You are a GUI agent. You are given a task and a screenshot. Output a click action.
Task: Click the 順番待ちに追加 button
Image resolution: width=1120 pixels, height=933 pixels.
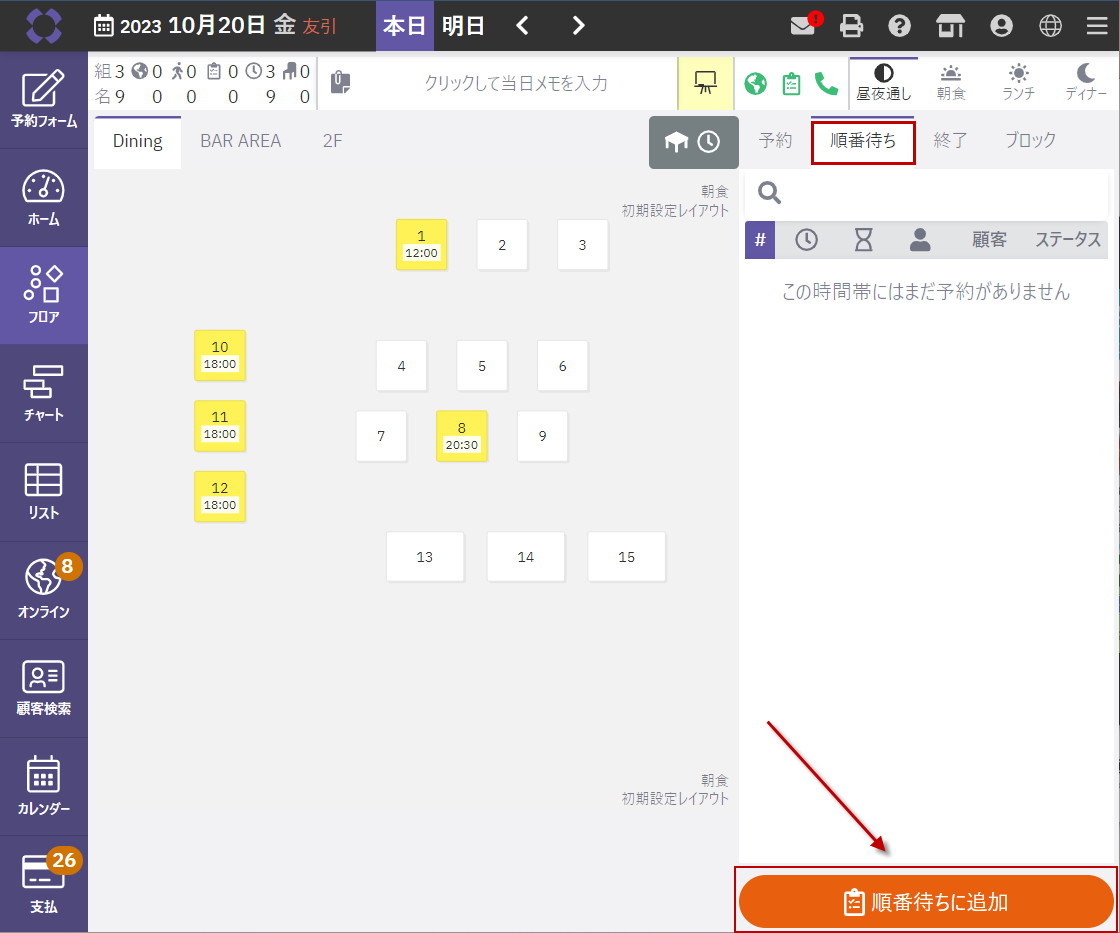[926, 902]
